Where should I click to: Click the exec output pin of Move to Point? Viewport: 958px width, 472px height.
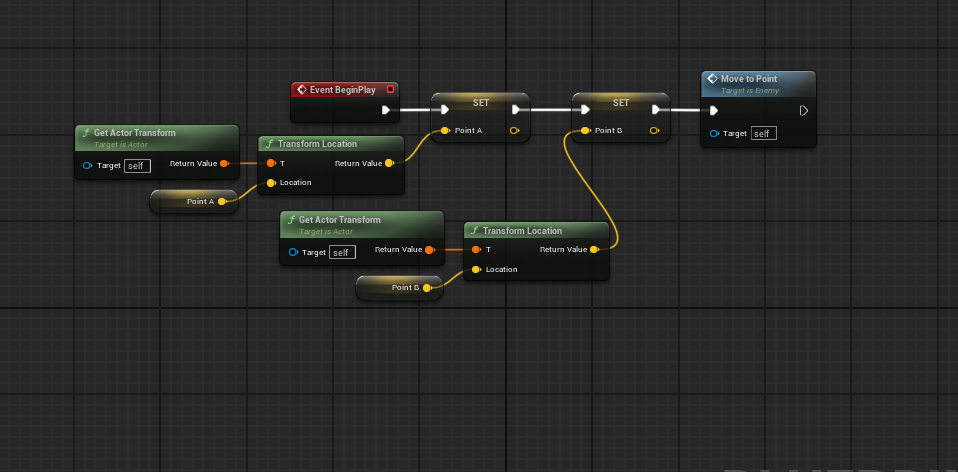tap(803, 111)
